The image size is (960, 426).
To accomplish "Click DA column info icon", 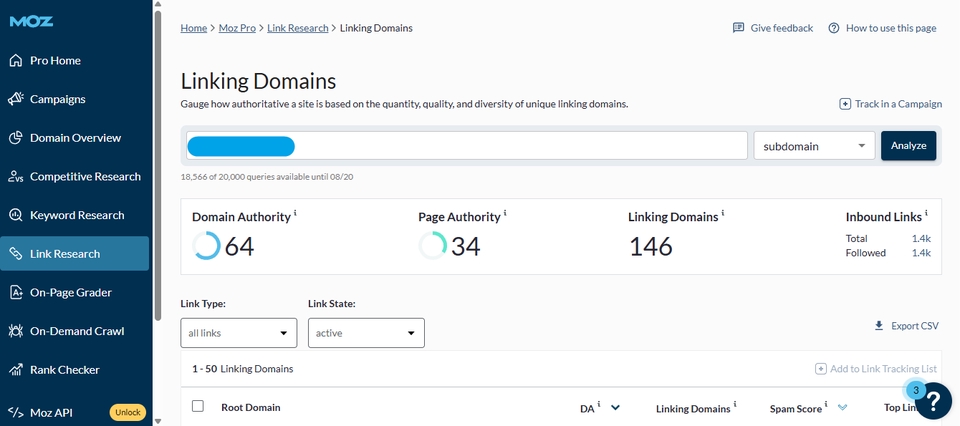I will click(x=599, y=405).
